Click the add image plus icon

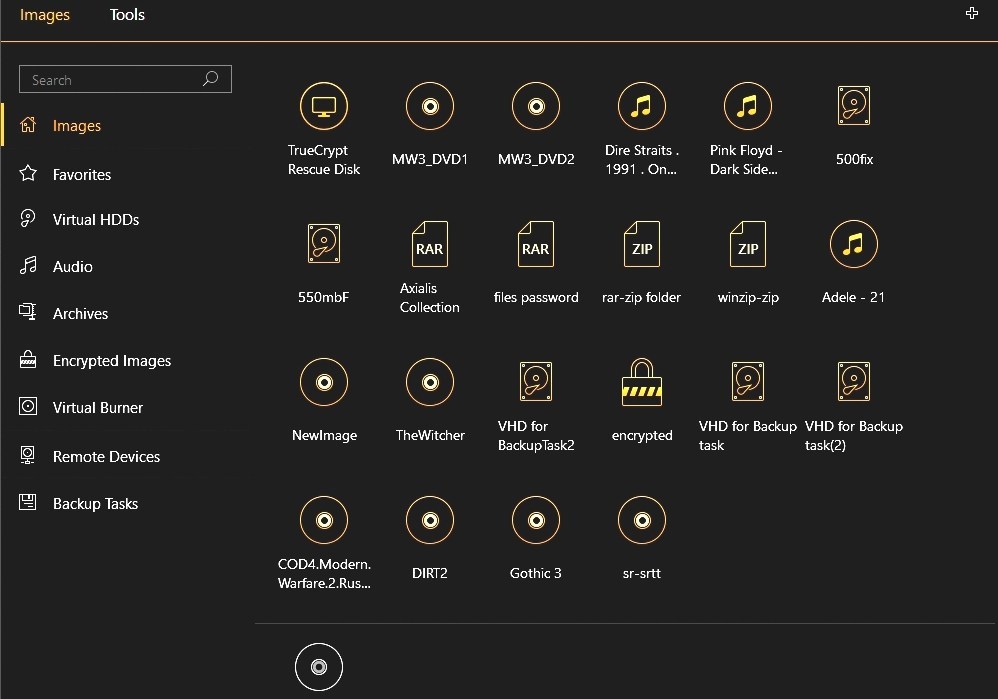(x=971, y=13)
